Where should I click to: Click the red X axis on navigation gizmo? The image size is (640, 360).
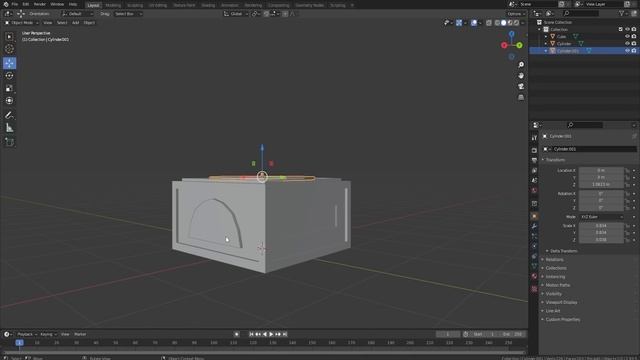(x=504, y=45)
